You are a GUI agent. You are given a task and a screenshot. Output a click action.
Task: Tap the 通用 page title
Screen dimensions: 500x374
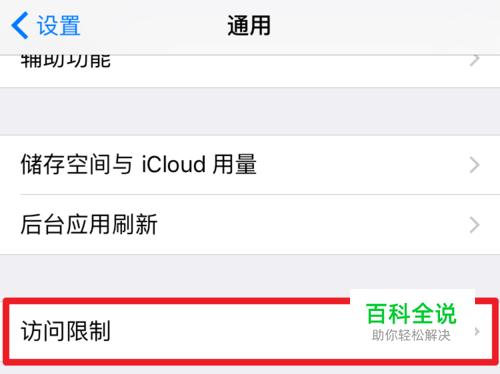point(249,25)
